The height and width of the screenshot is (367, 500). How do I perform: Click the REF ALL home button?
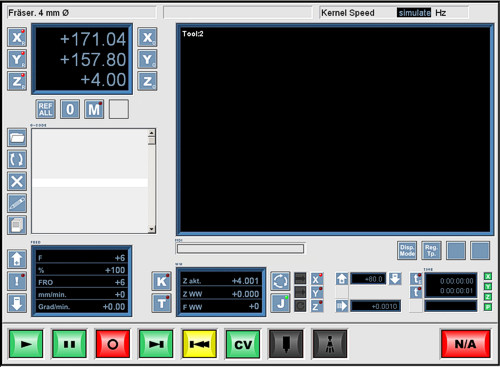[46, 109]
